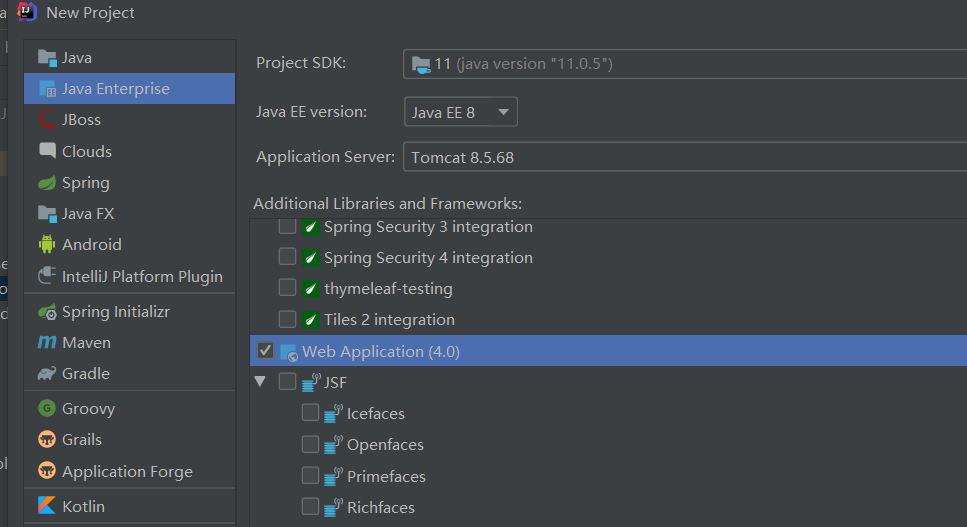The image size is (967, 527).
Task: Open the Application Server Tomcat 8.5.68 selector
Action: [x=685, y=157]
